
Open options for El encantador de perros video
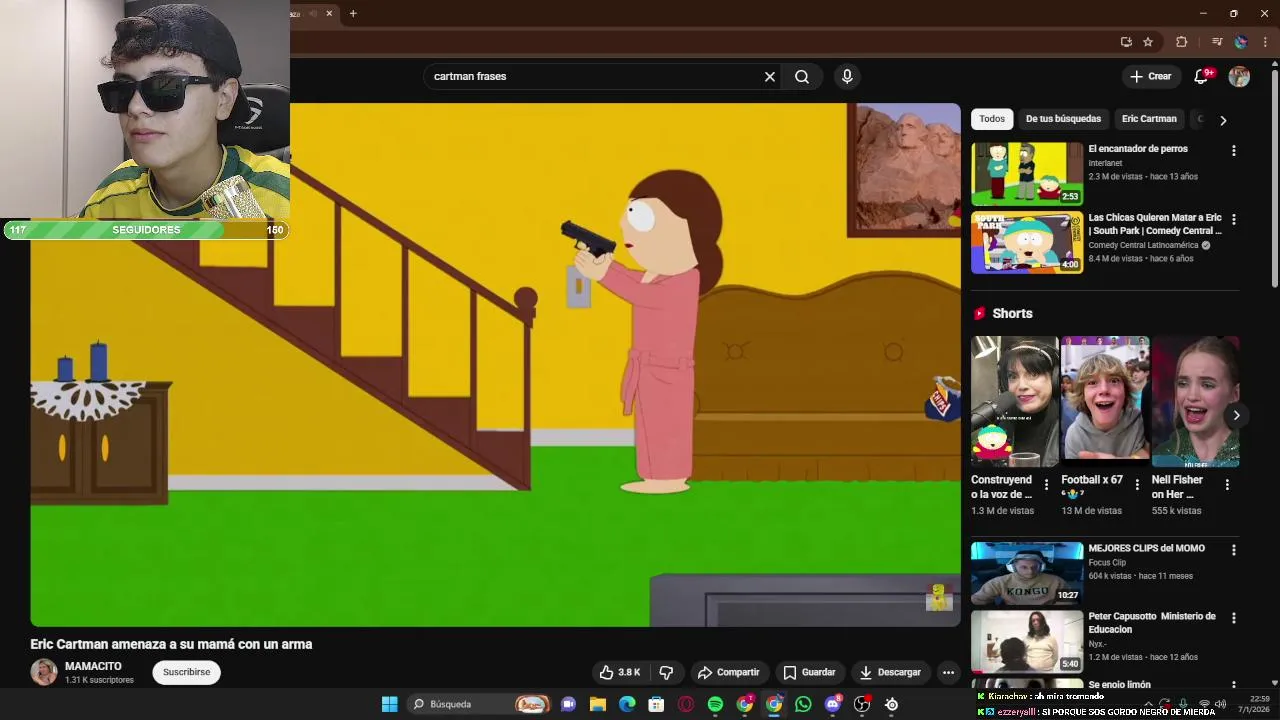[x=1233, y=150]
